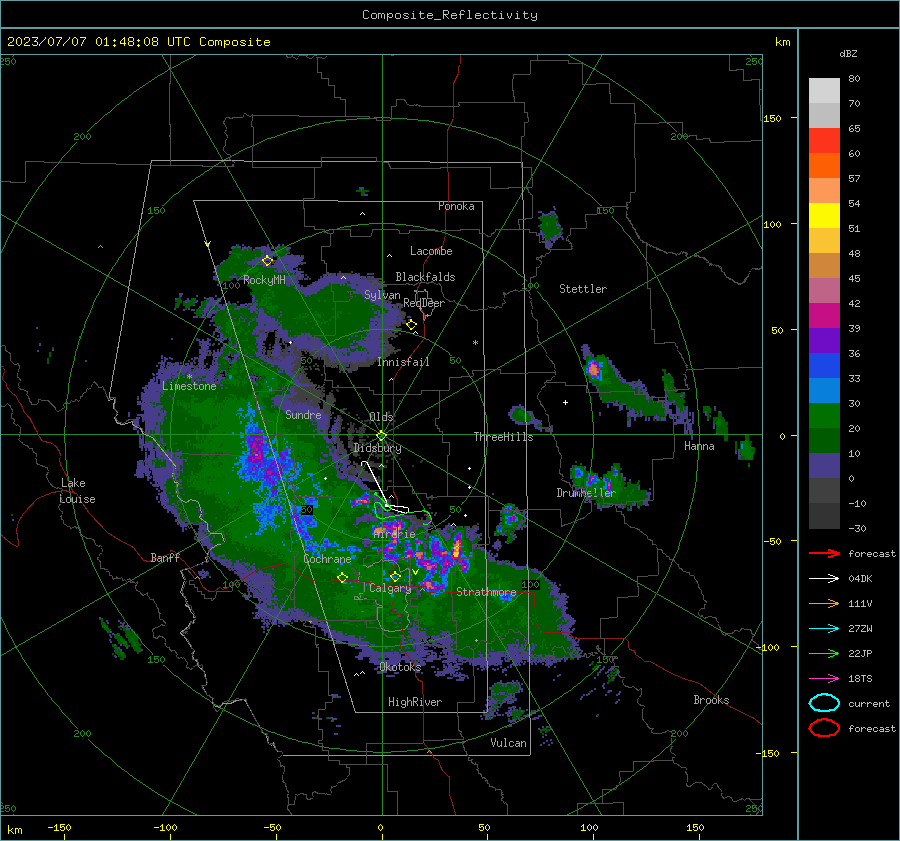
Task: Click the Airdrie label
Action: tap(394, 534)
